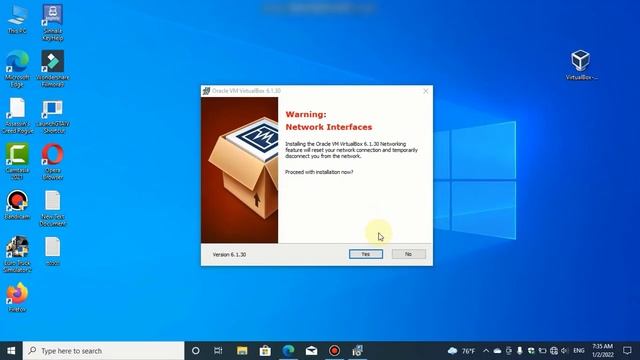Open the Mail app from the taskbar
The image size is (640, 360).
pyautogui.click(x=311, y=351)
